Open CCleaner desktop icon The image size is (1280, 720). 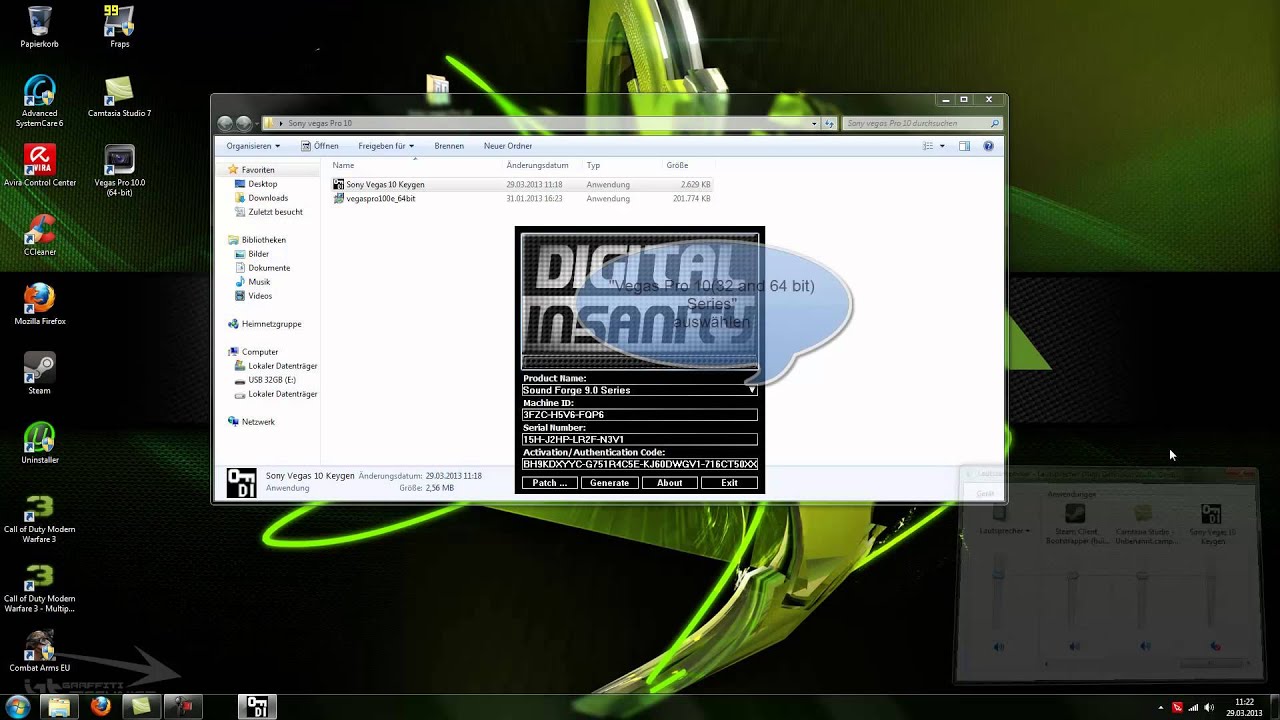pyautogui.click(x=40, y=236)
